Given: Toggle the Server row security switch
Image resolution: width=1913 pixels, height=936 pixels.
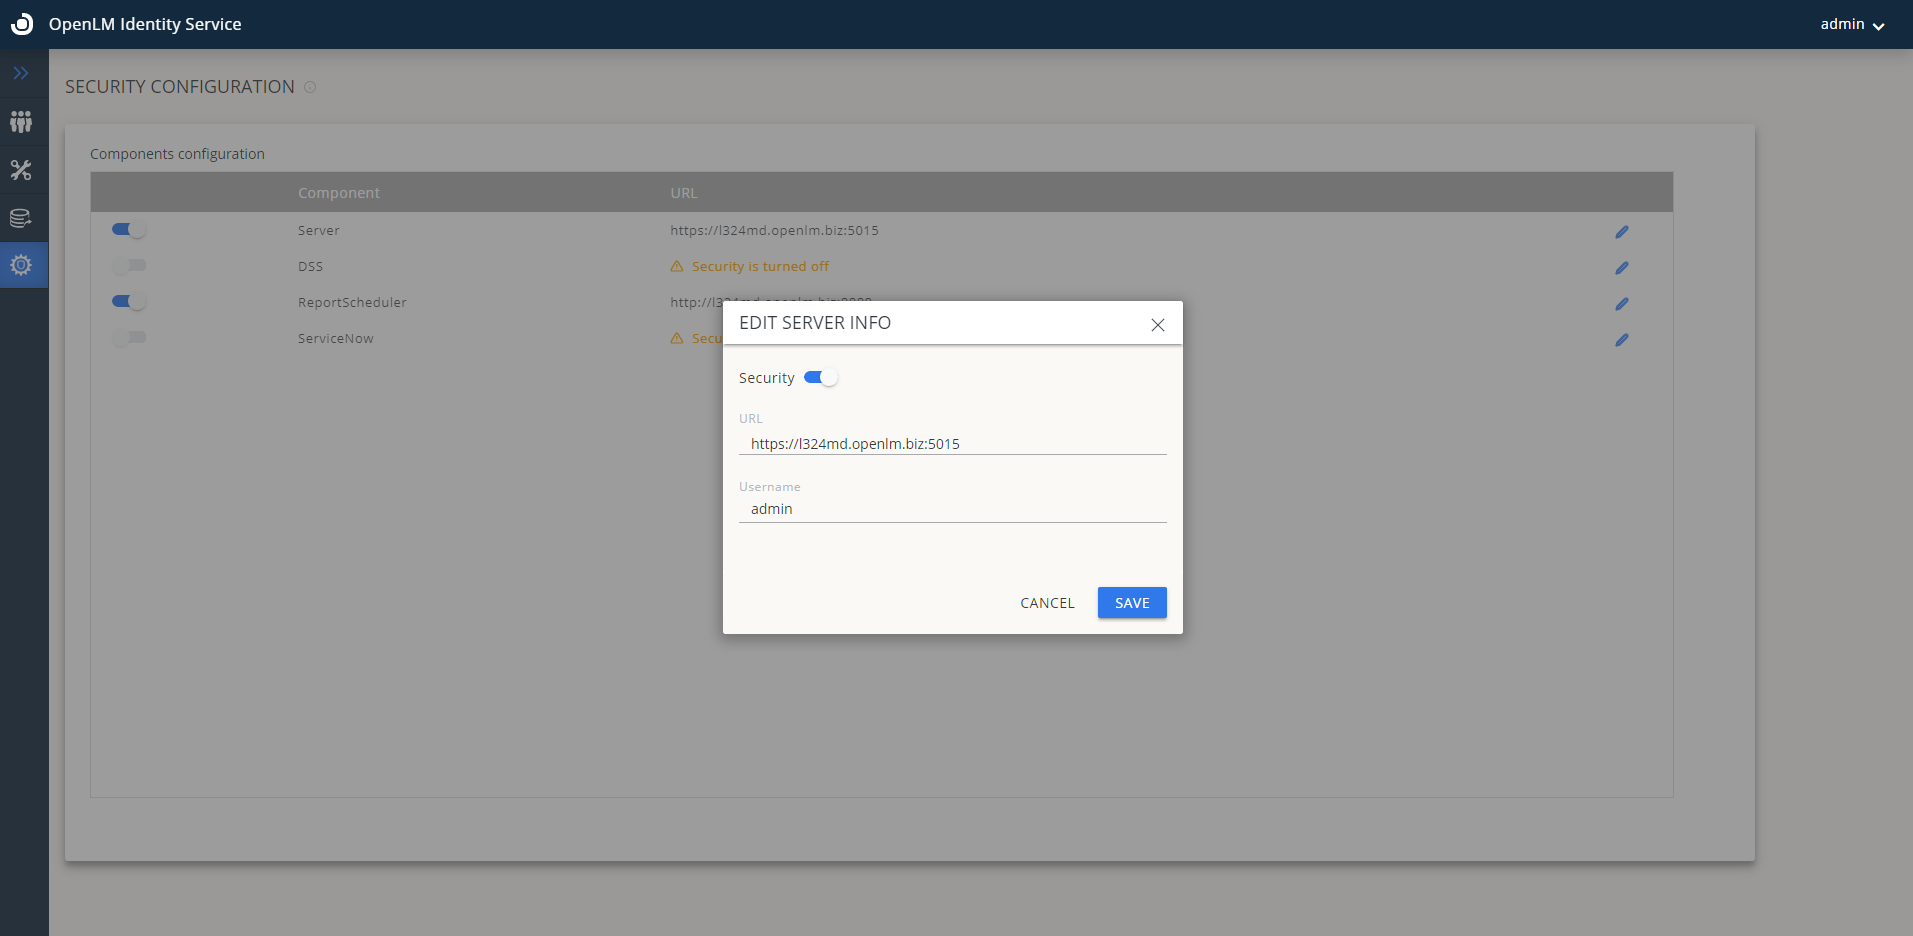Looking at the screenshot, I should [x=129, y=230].
